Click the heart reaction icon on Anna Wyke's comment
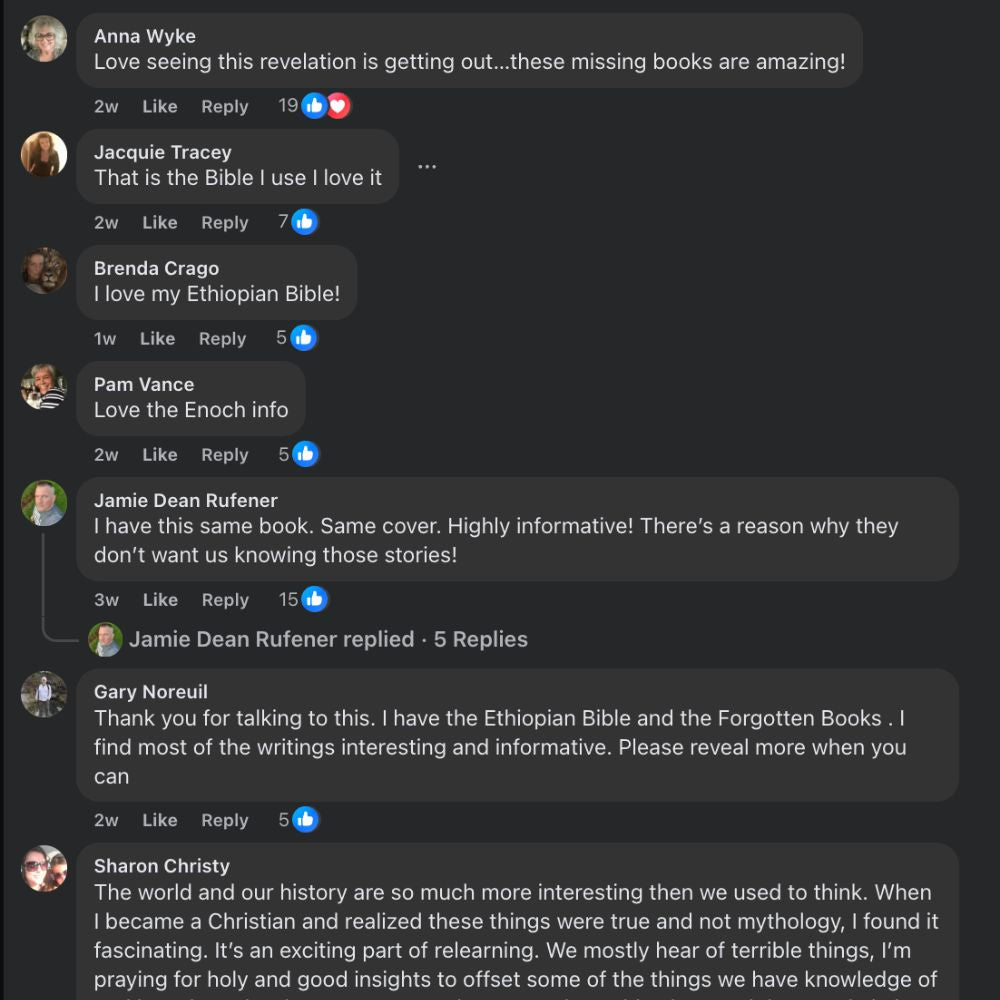The height and width of the screenshot is (1000, 1000). pos(338,106)
